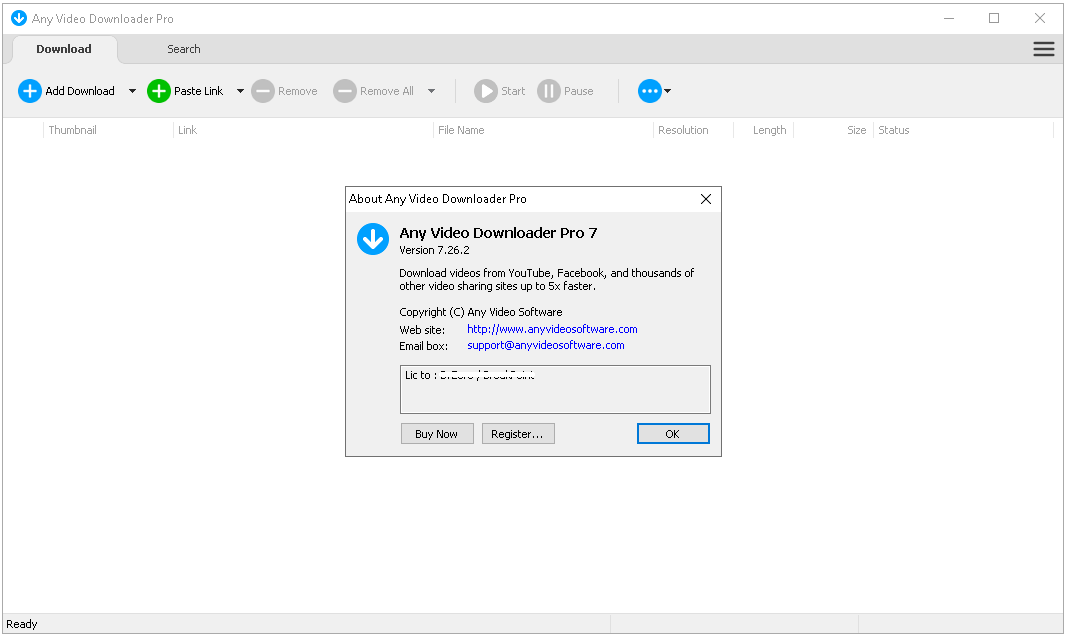Open the Paste Link dropdown arrow
Viewport: 1065px width, 635px height.
tap(240, 91)
